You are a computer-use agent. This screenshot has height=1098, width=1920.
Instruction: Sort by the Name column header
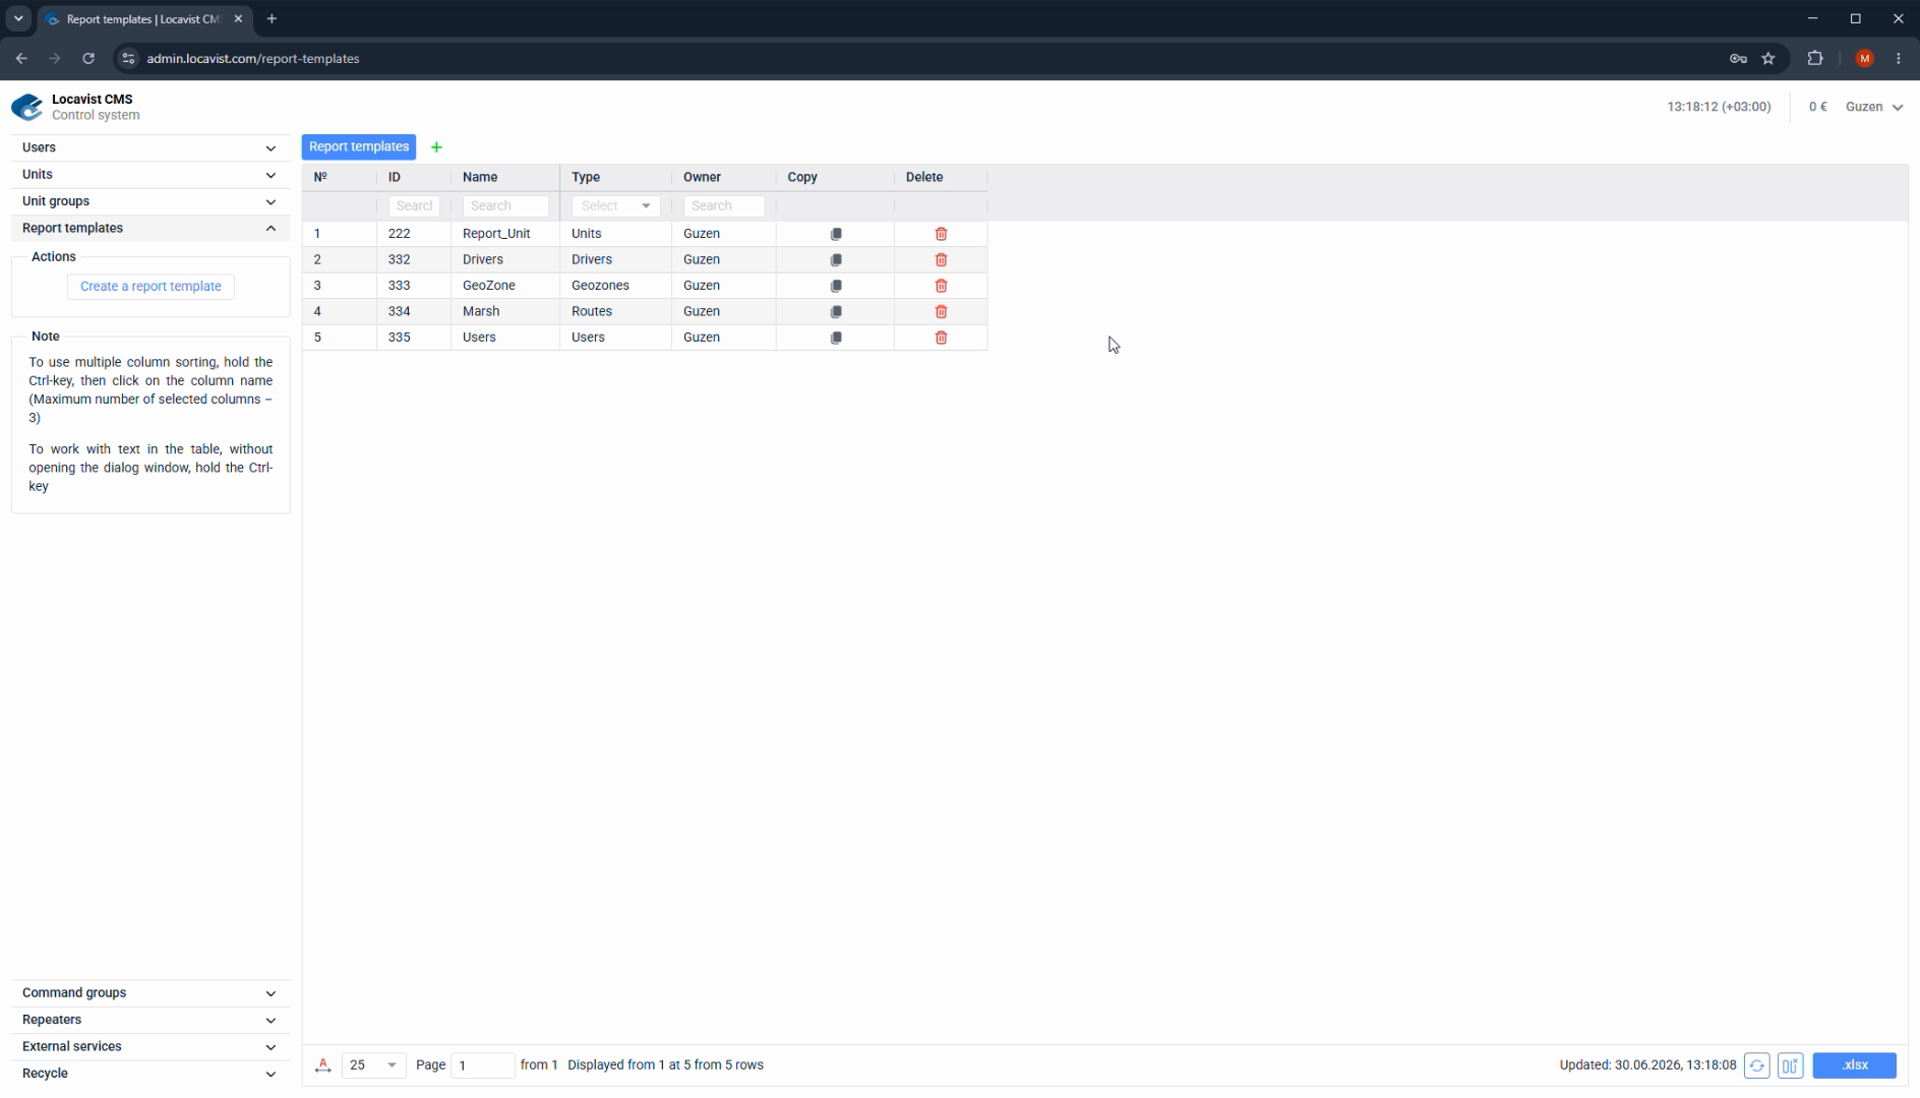(480, 177)
